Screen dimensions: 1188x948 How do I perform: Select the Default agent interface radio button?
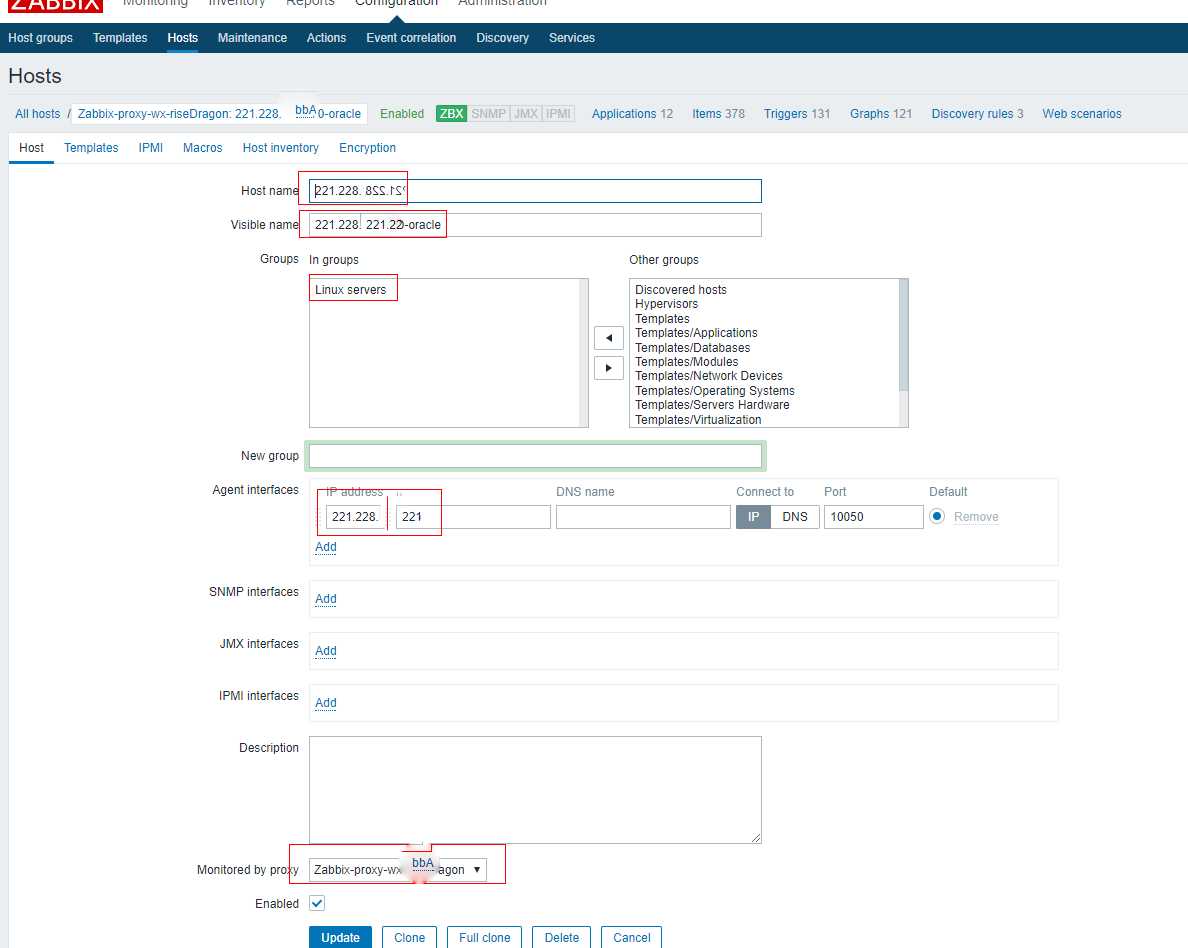(937, 516)
